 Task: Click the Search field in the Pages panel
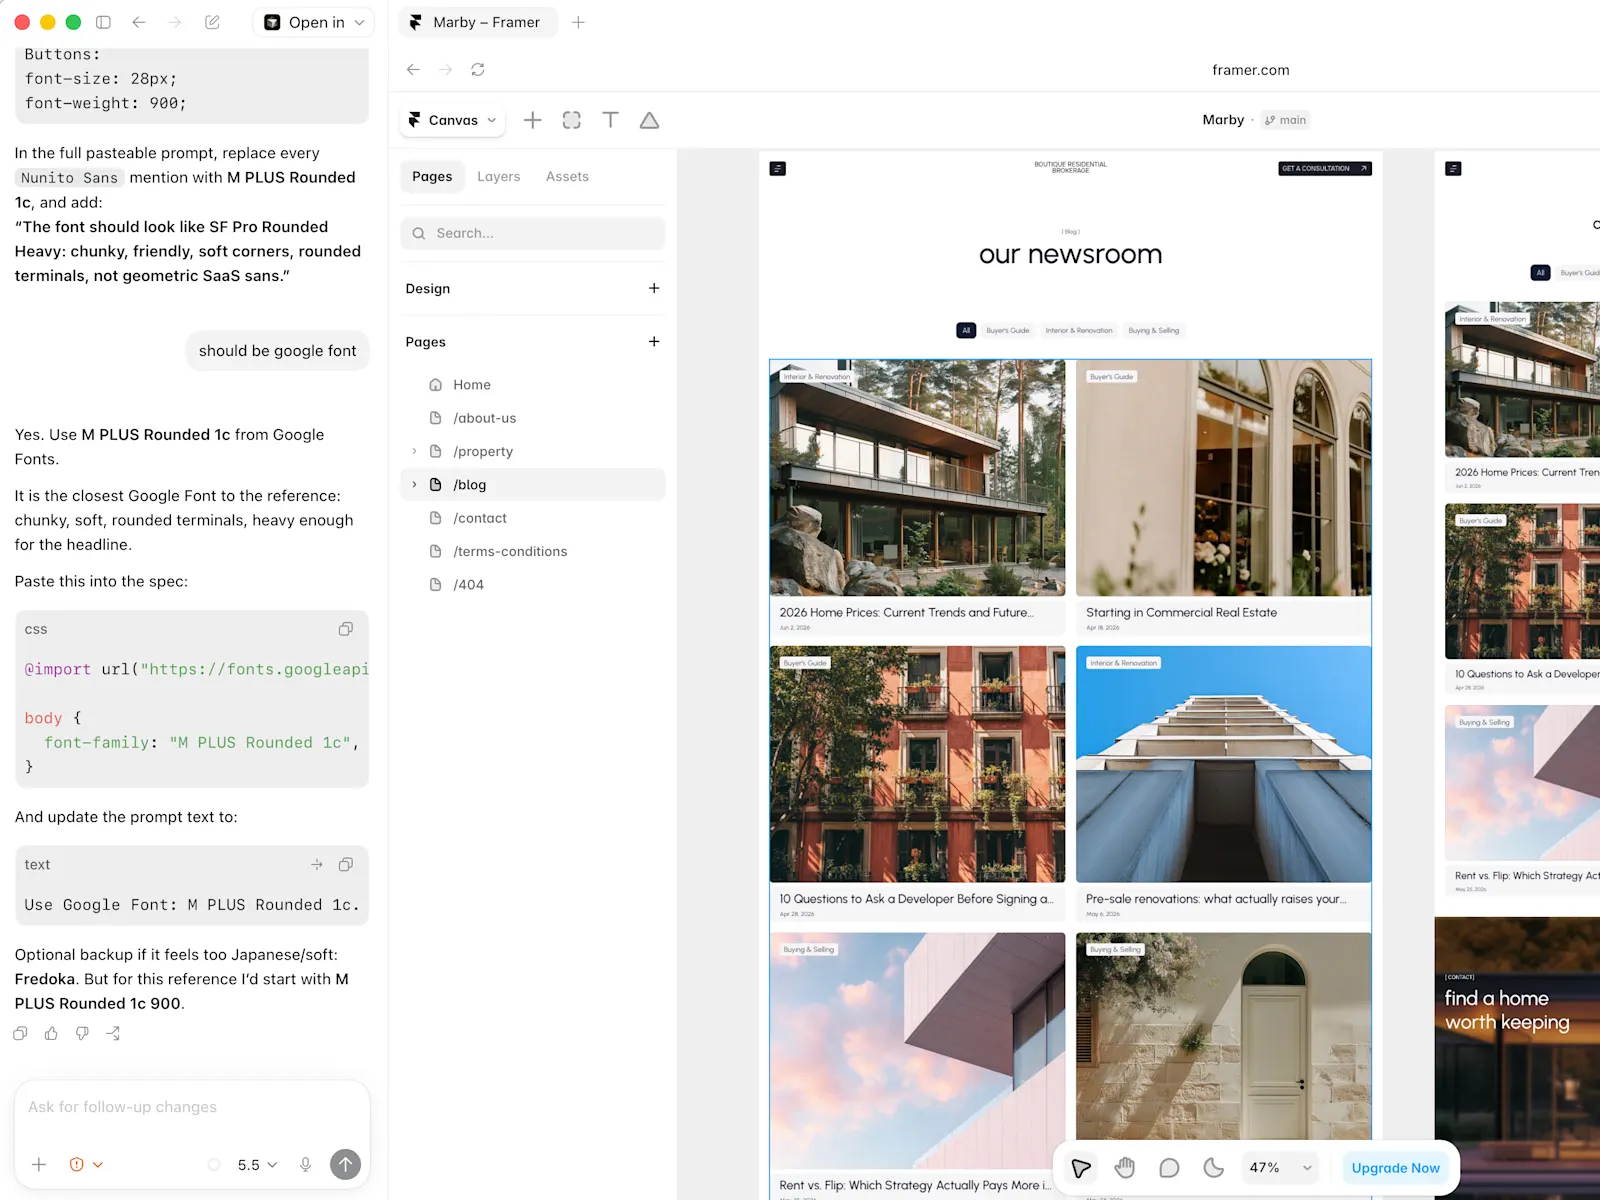(x=533, y=233)
